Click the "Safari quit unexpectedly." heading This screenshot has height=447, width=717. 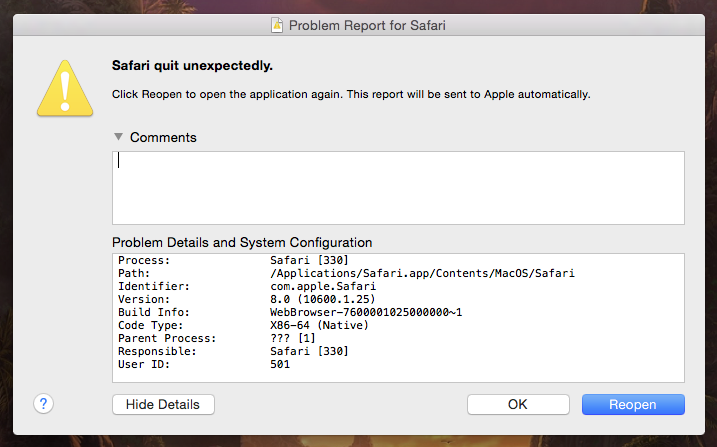(192, 67)
